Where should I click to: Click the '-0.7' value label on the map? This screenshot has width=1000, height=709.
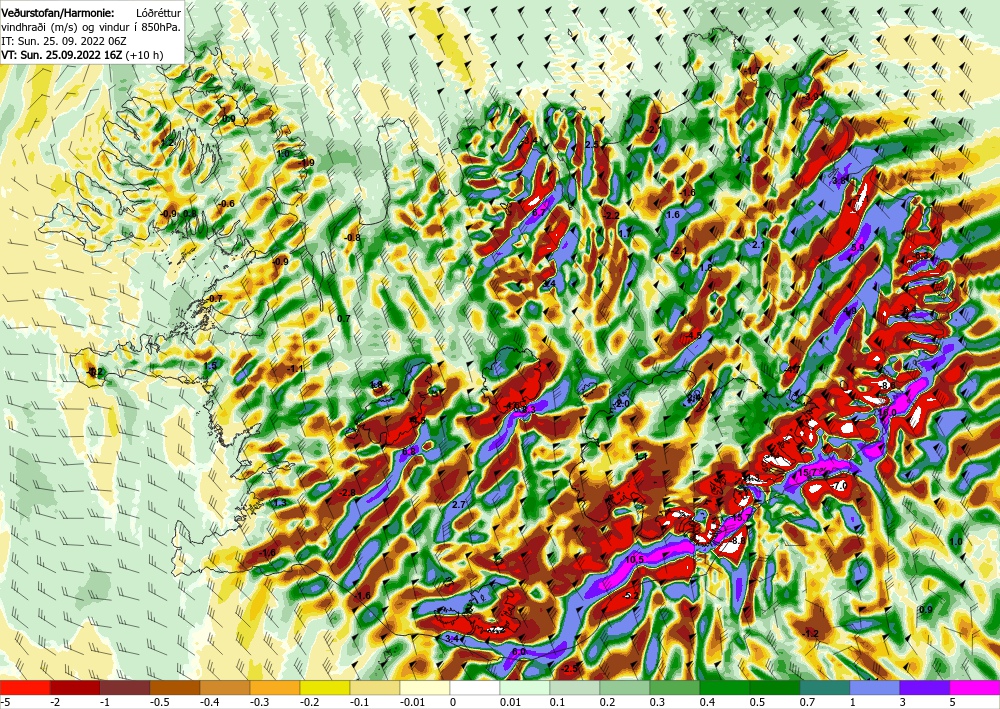(x=215, y=298)
